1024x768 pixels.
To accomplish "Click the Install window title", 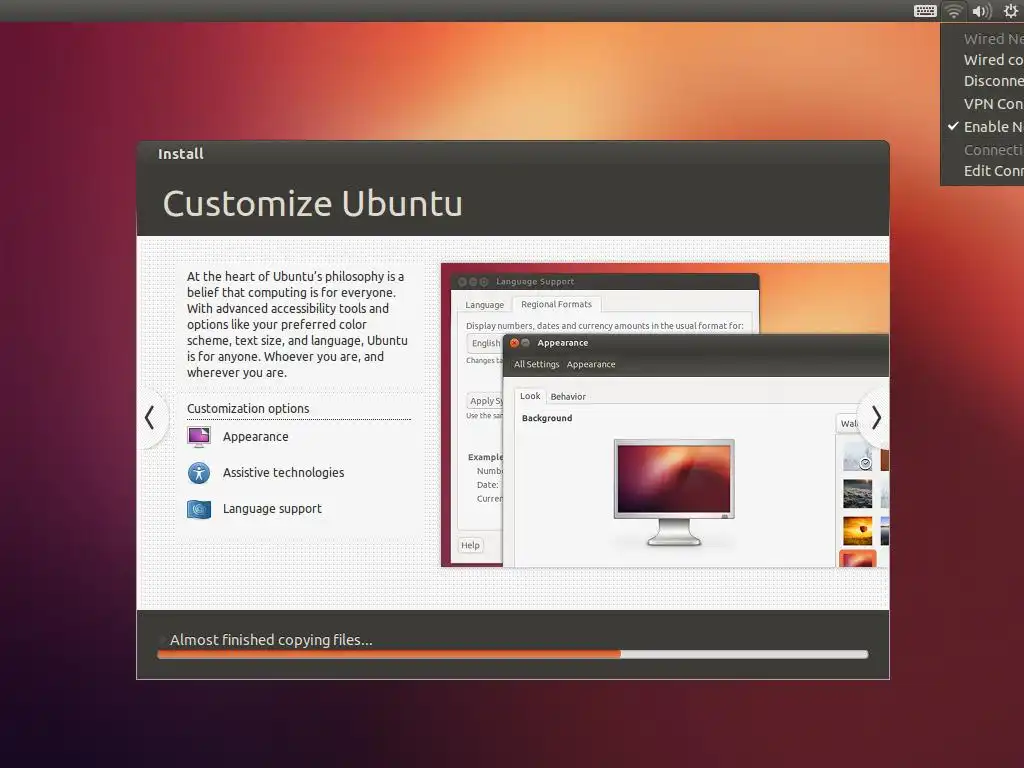I will click(x=181, y=153).
